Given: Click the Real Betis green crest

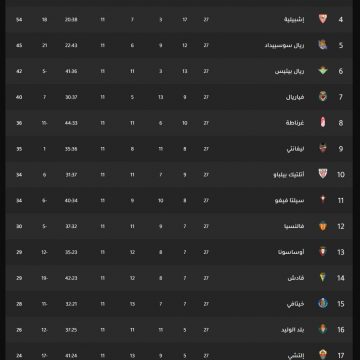Looking at the screenshot, I should [323, 71].
